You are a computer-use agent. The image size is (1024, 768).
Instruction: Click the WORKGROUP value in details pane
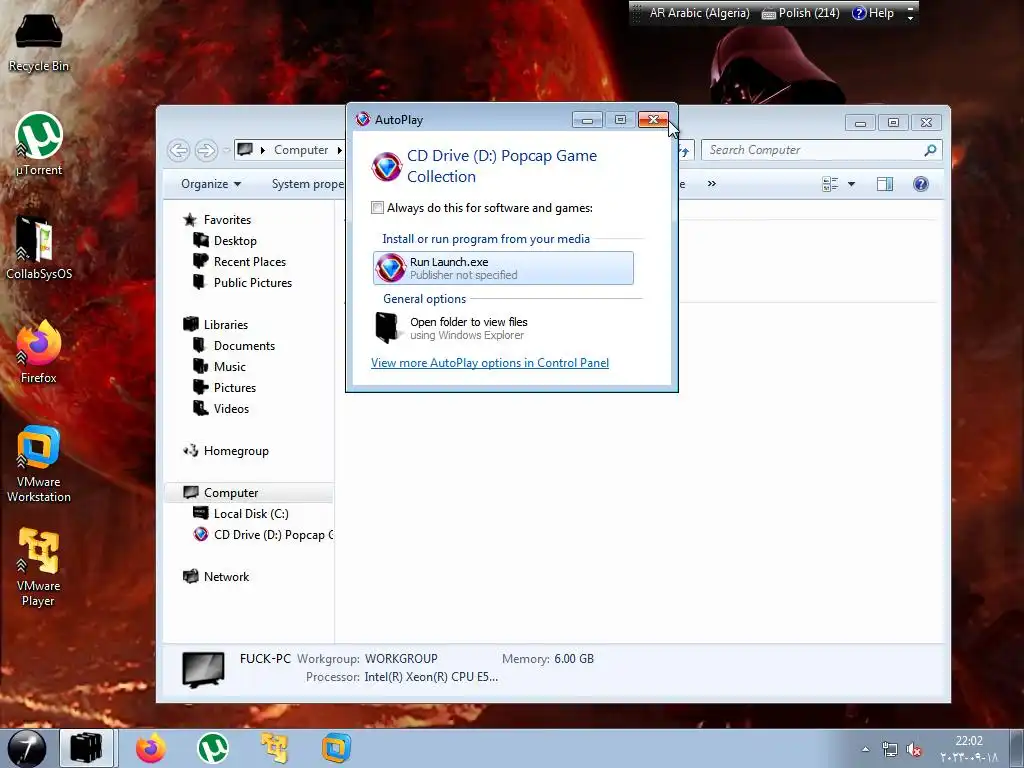click(401, 659)
